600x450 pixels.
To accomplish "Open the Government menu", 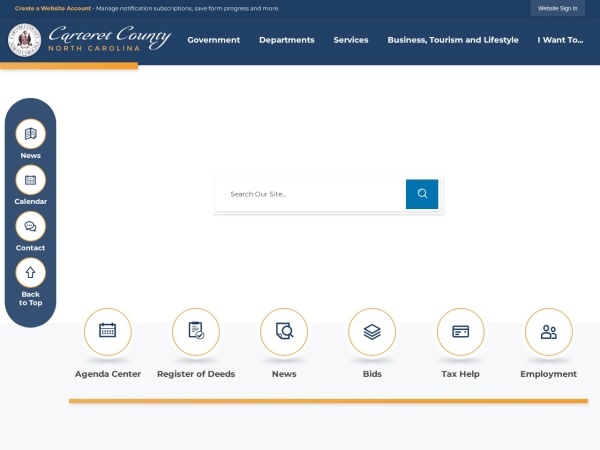I will pos(214,40).
